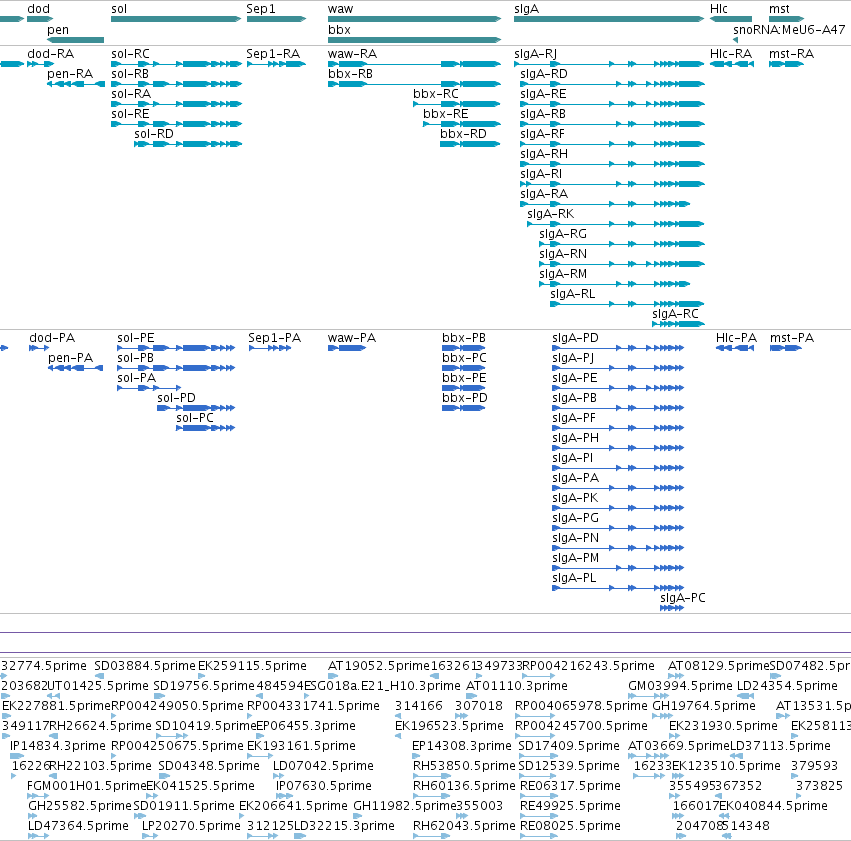Image resolution: width=851 pixels, height=841 pixels.
Task: Select transcript slgA-RH
Action: [x=544, y=154]
